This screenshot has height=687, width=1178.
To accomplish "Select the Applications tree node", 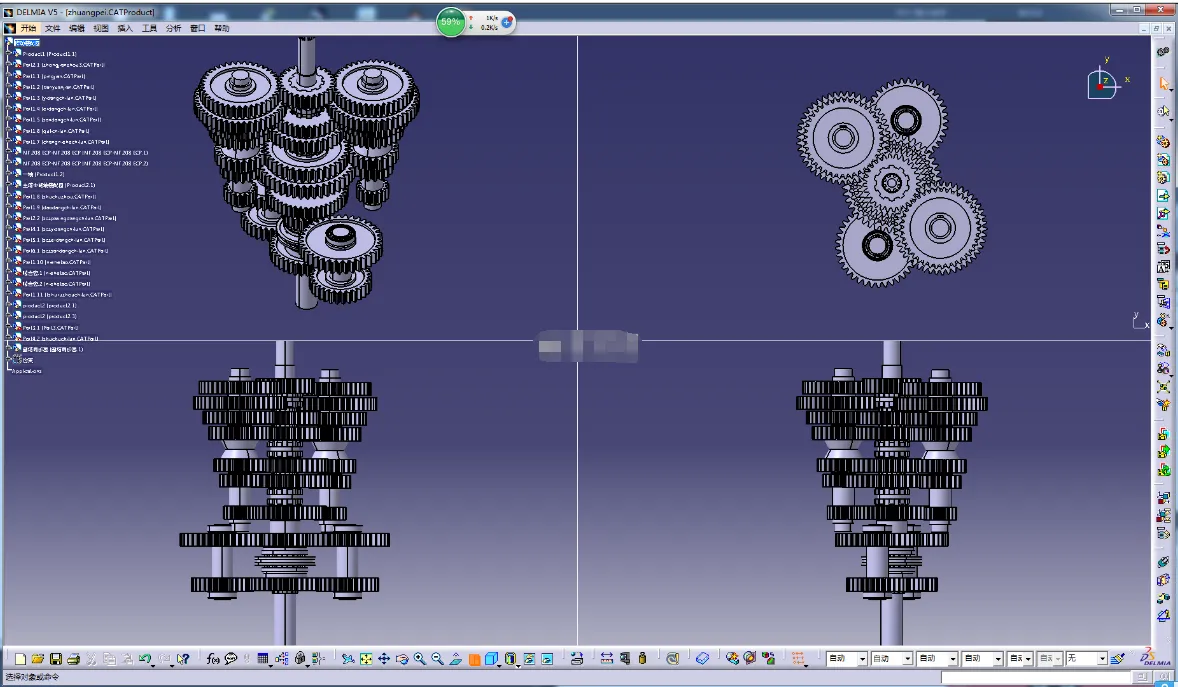I will click(x=27, y=371).
